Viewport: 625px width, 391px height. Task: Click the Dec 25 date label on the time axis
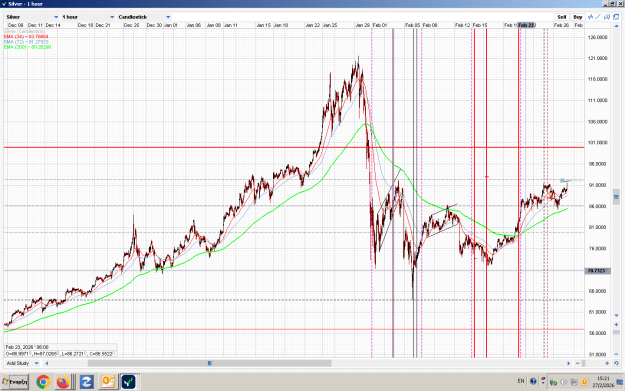pyautogui.click(x=132, y=25)
